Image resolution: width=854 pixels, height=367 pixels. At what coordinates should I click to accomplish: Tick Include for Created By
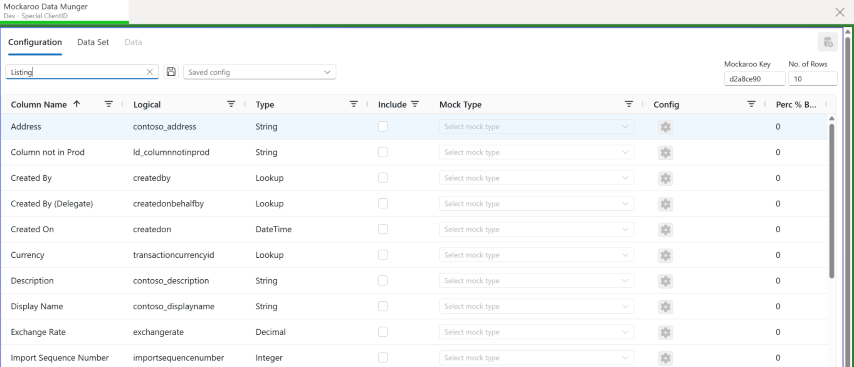(383, 178)
